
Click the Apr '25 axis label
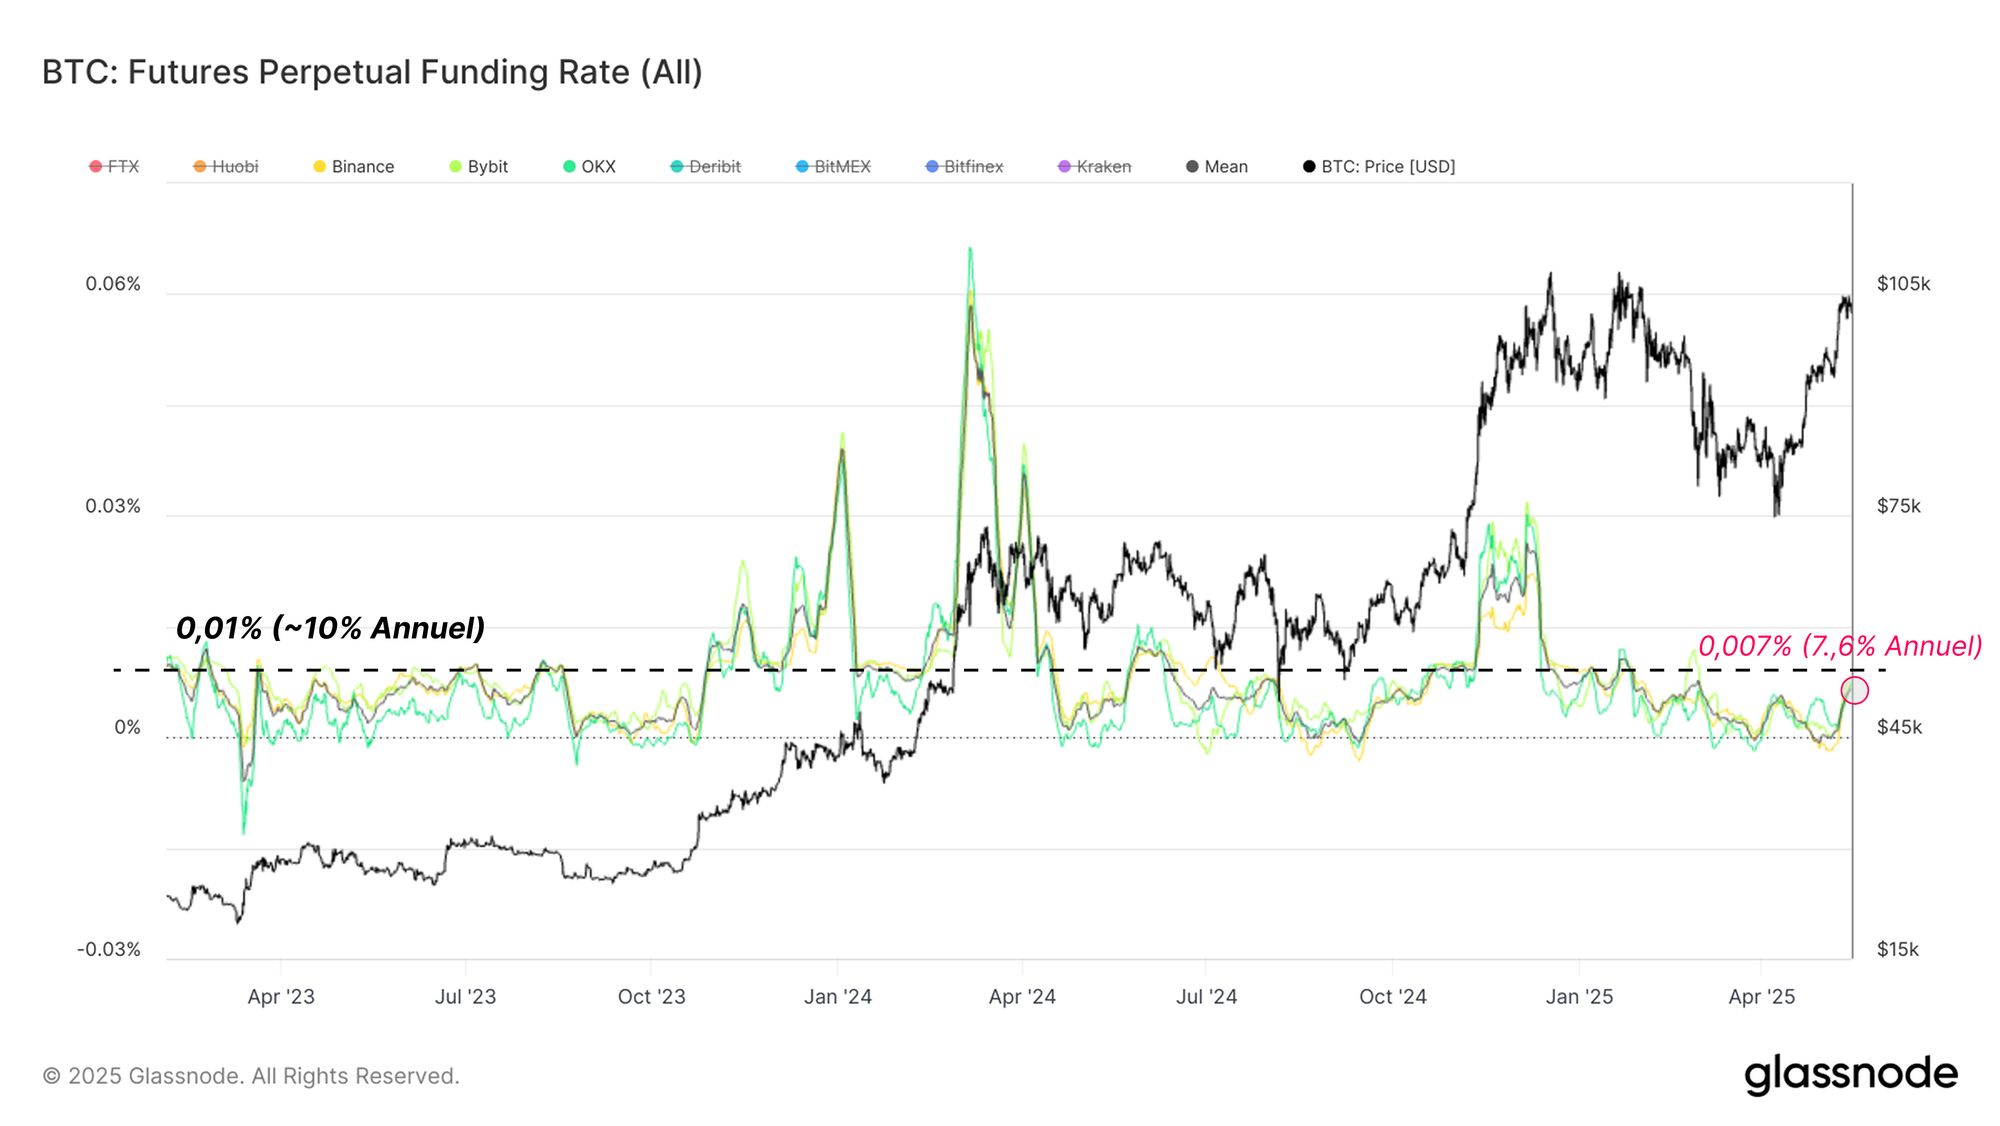(1761, 996)
